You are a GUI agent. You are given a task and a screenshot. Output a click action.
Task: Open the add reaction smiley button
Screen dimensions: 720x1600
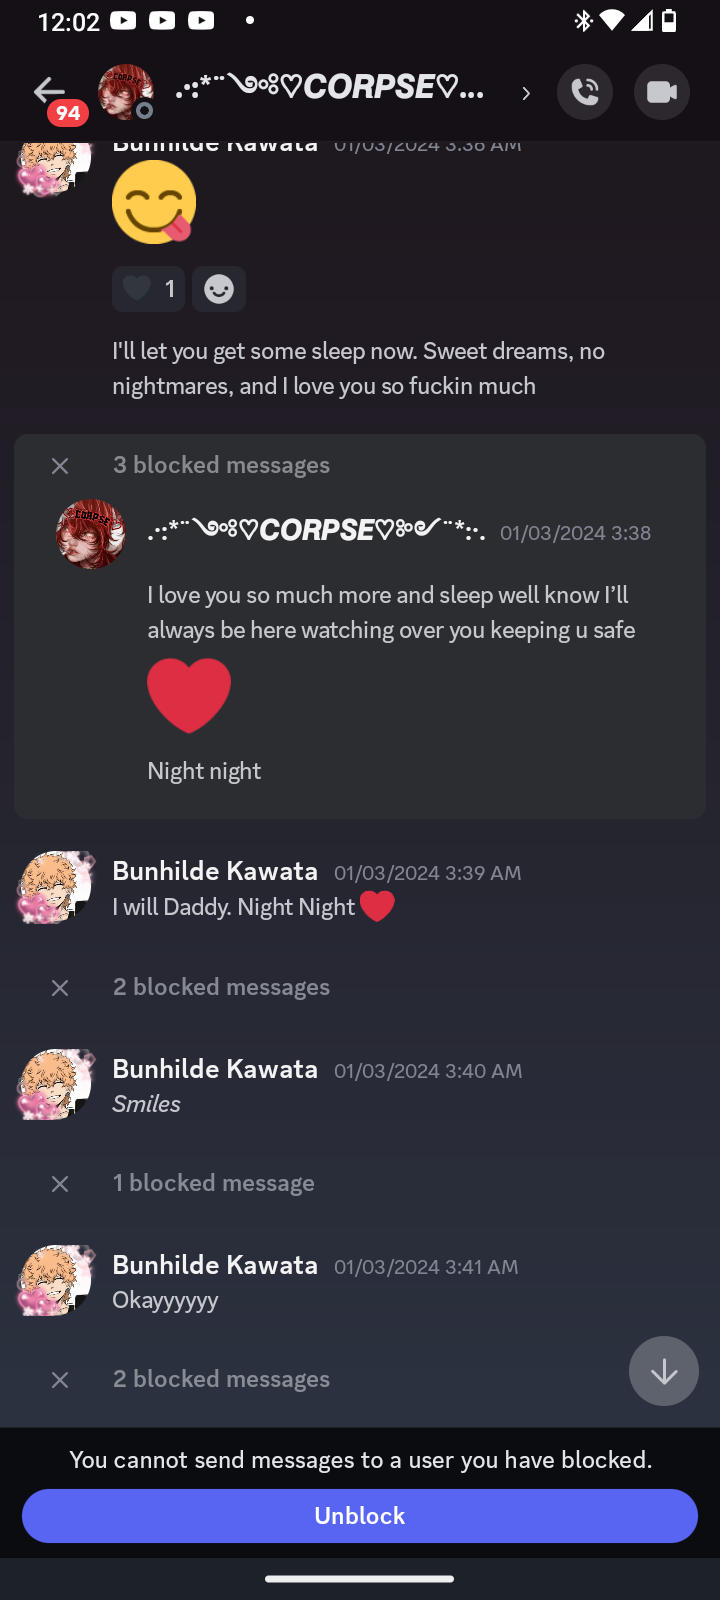point(219,289)
